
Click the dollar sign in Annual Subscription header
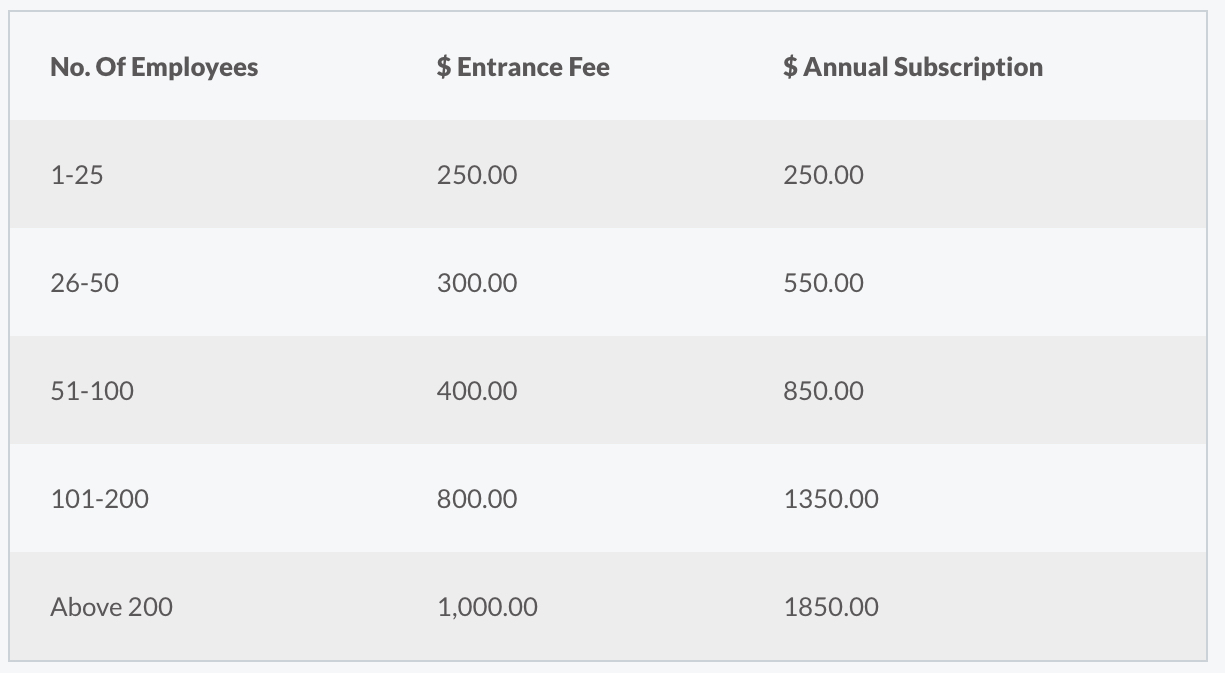(x=791, y=67)
